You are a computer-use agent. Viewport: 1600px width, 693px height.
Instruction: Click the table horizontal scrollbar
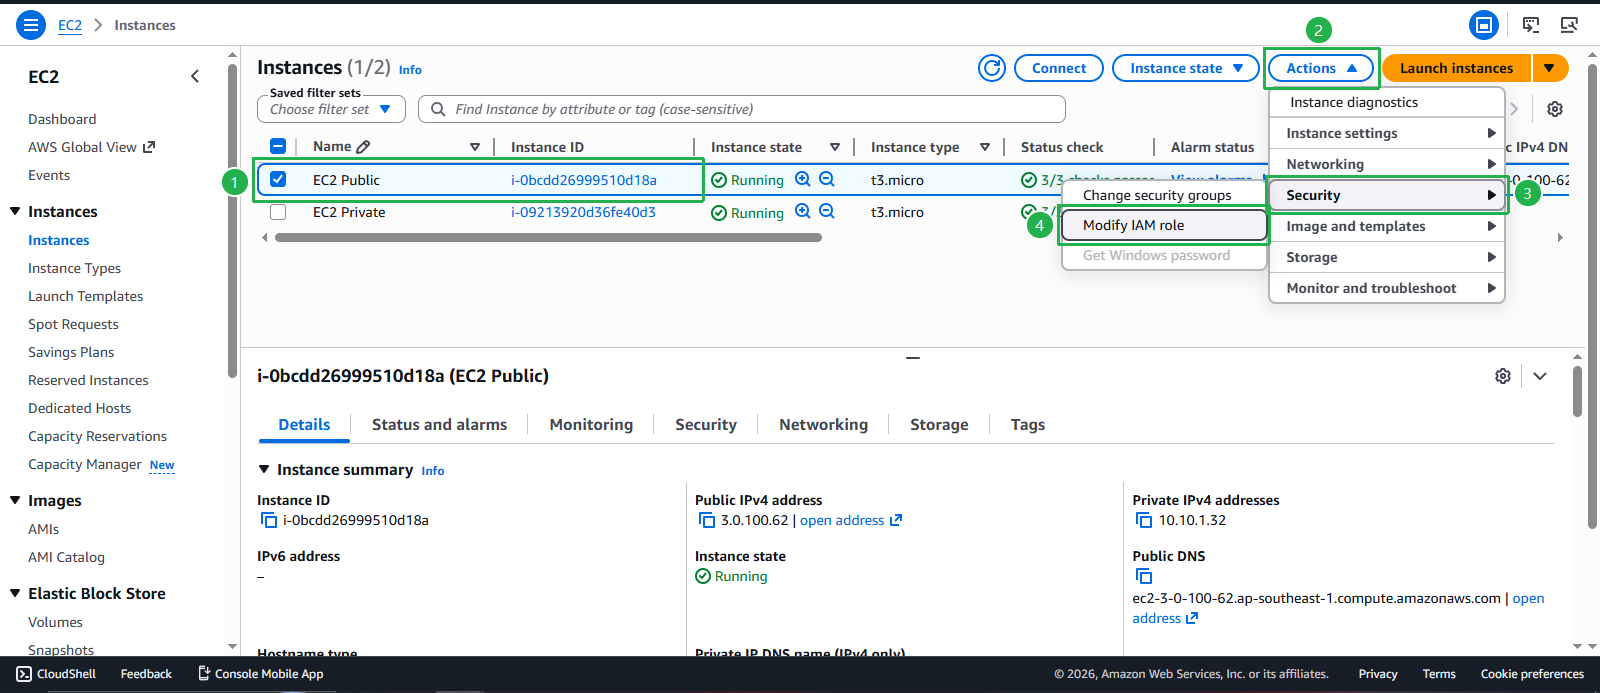pos(548,238)
